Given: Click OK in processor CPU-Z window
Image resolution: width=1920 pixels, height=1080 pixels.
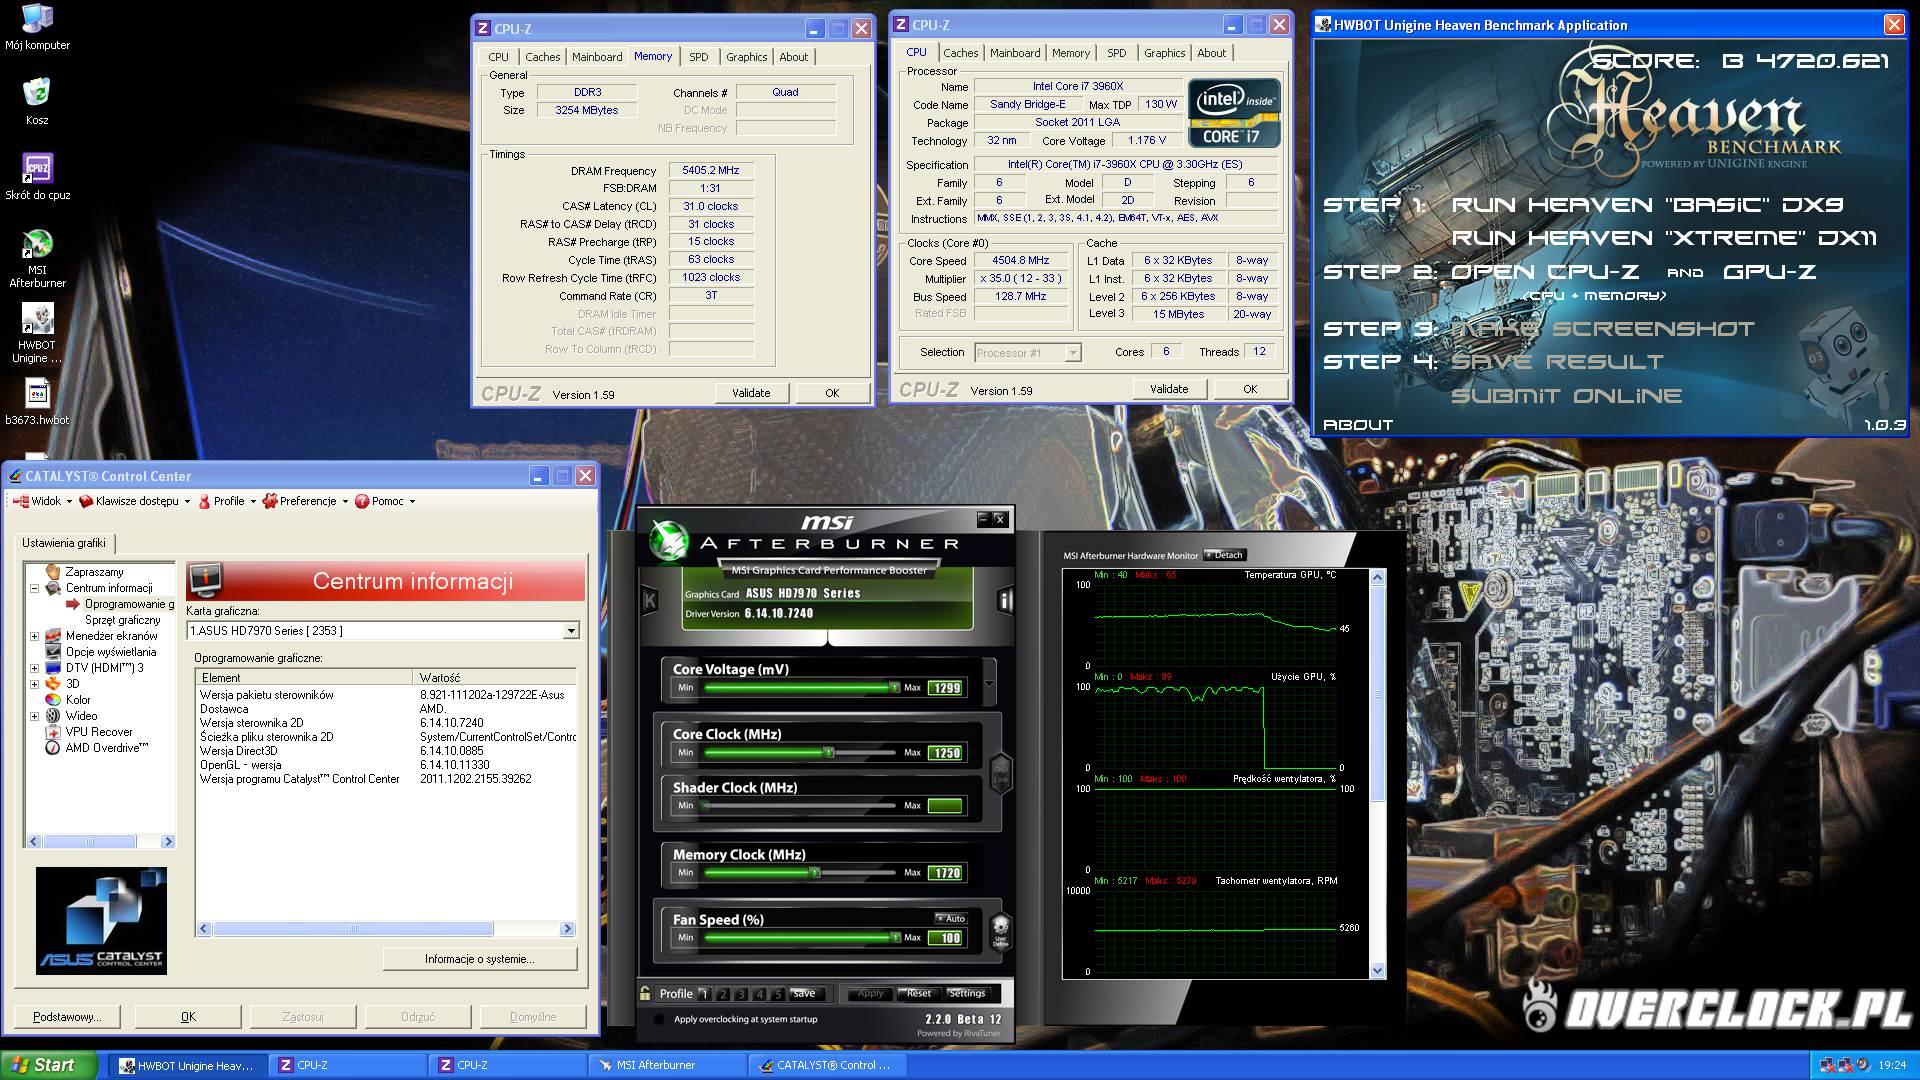Looking at the screenshot, I should pos(1250,389).
